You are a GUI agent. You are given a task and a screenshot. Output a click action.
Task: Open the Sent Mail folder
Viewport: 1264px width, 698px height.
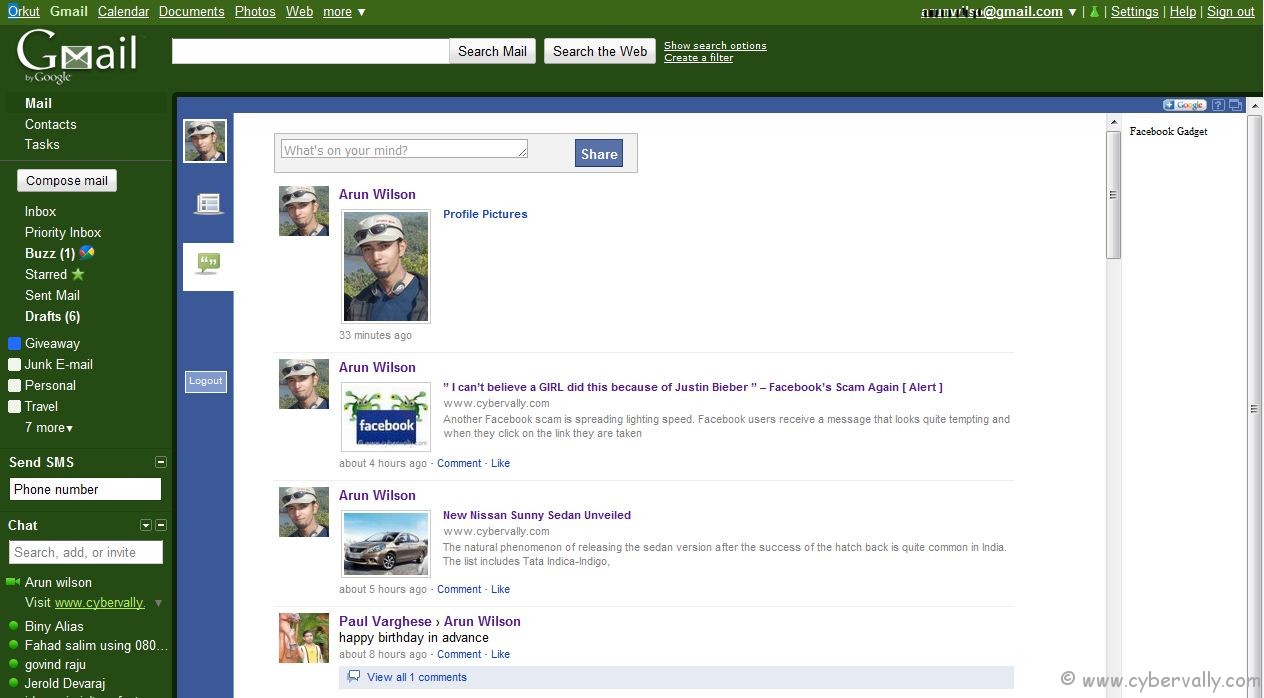[x=53, y=295]
